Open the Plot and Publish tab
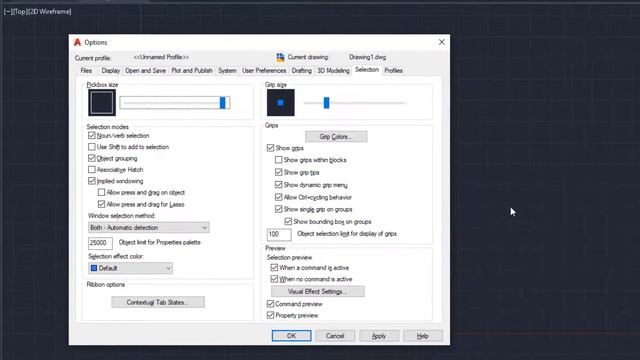The height and width of the screenshot is (360, 640). point(192,71)
